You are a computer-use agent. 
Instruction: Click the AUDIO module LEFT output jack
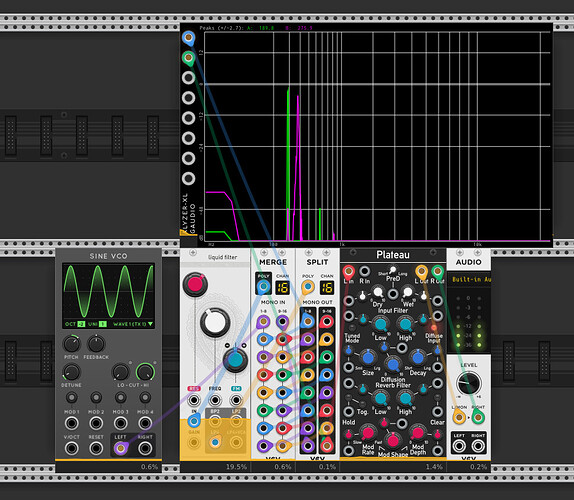pos(459,445)
